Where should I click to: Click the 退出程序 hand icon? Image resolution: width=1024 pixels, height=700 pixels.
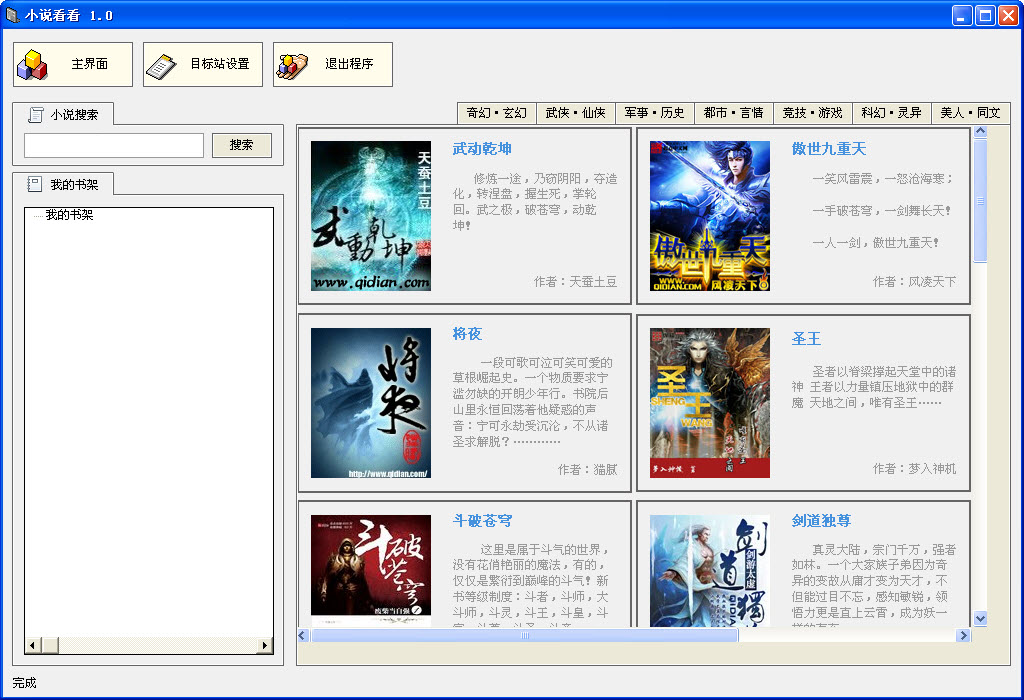click(292, 66)
